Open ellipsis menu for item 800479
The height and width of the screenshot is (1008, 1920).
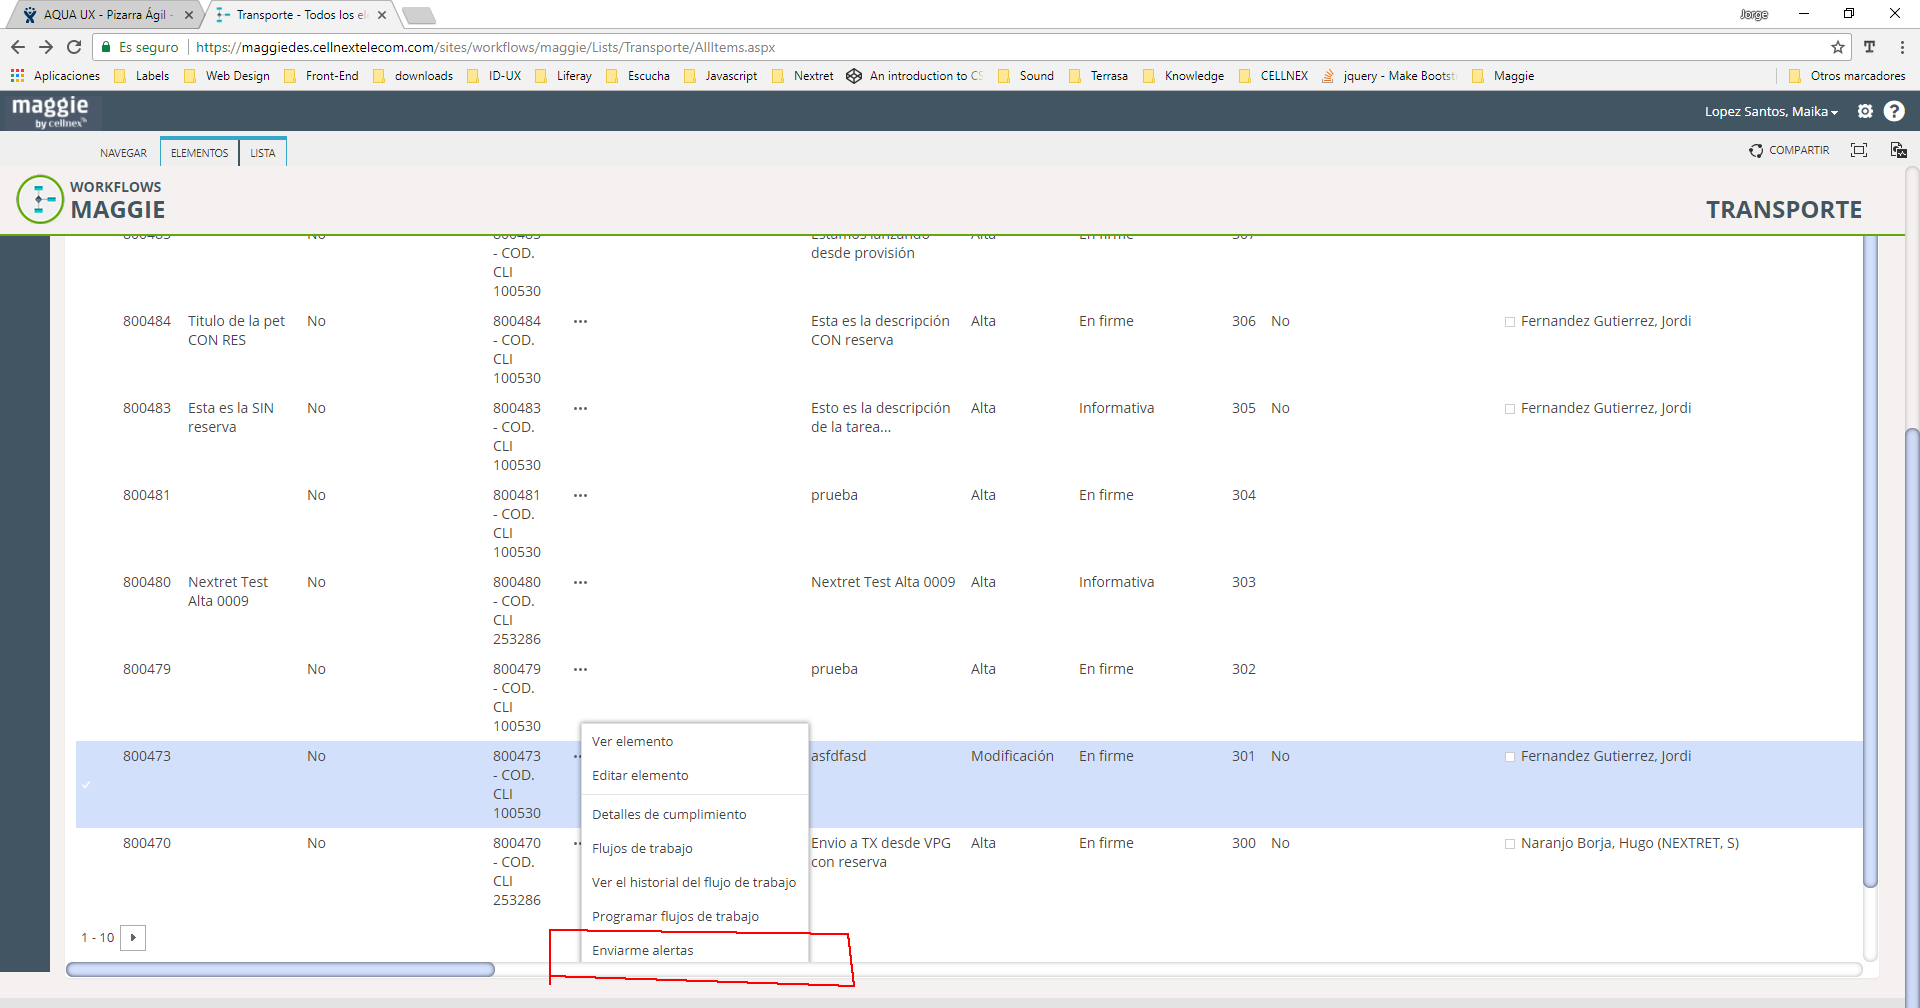pyautogui.click(x=580, y=669)
